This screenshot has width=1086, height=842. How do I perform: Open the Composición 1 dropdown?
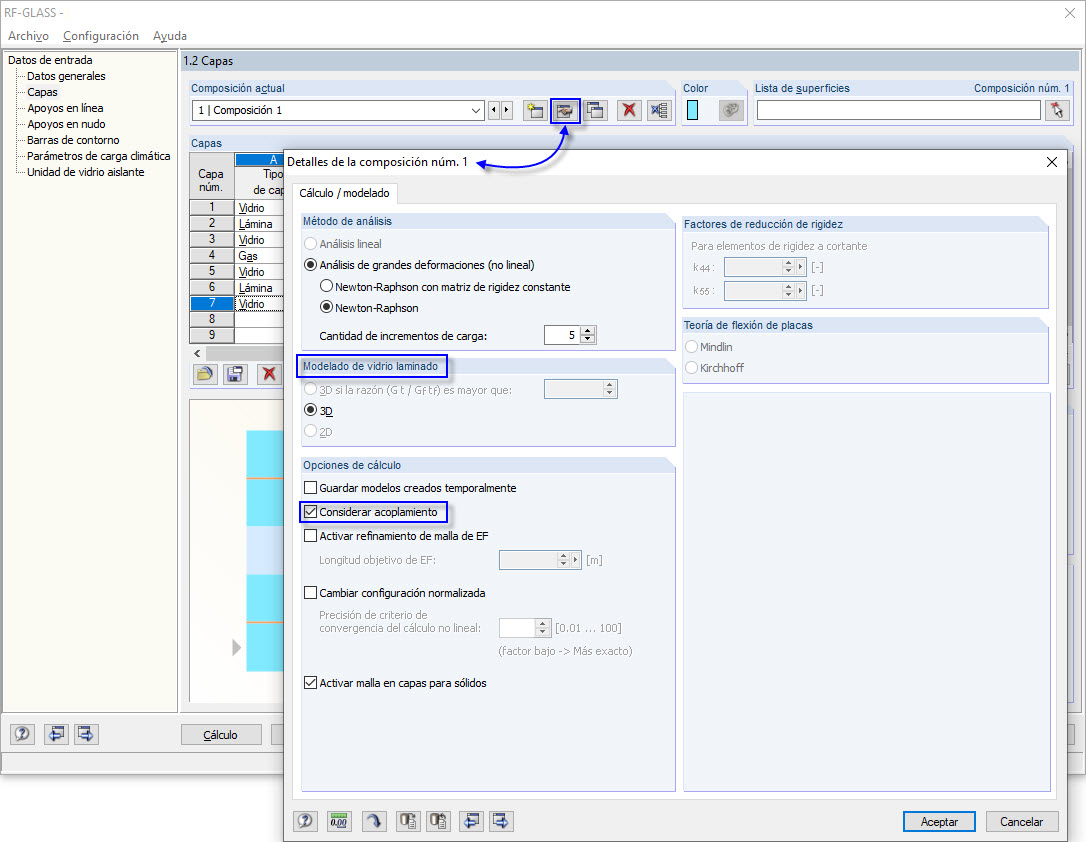(476, 110)
